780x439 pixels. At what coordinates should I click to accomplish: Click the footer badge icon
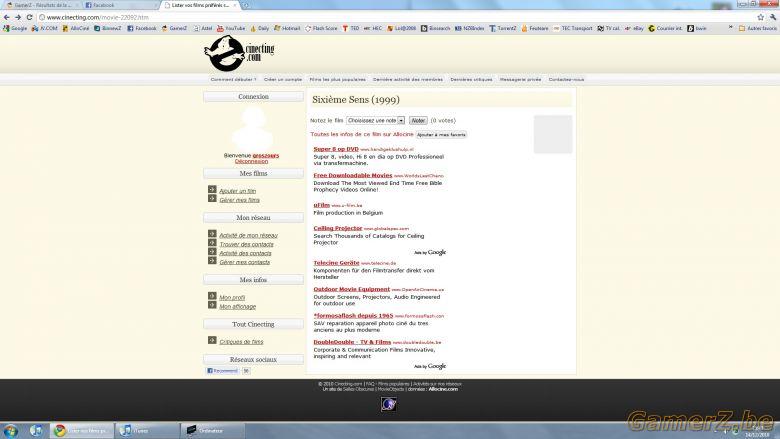(389, 404)
